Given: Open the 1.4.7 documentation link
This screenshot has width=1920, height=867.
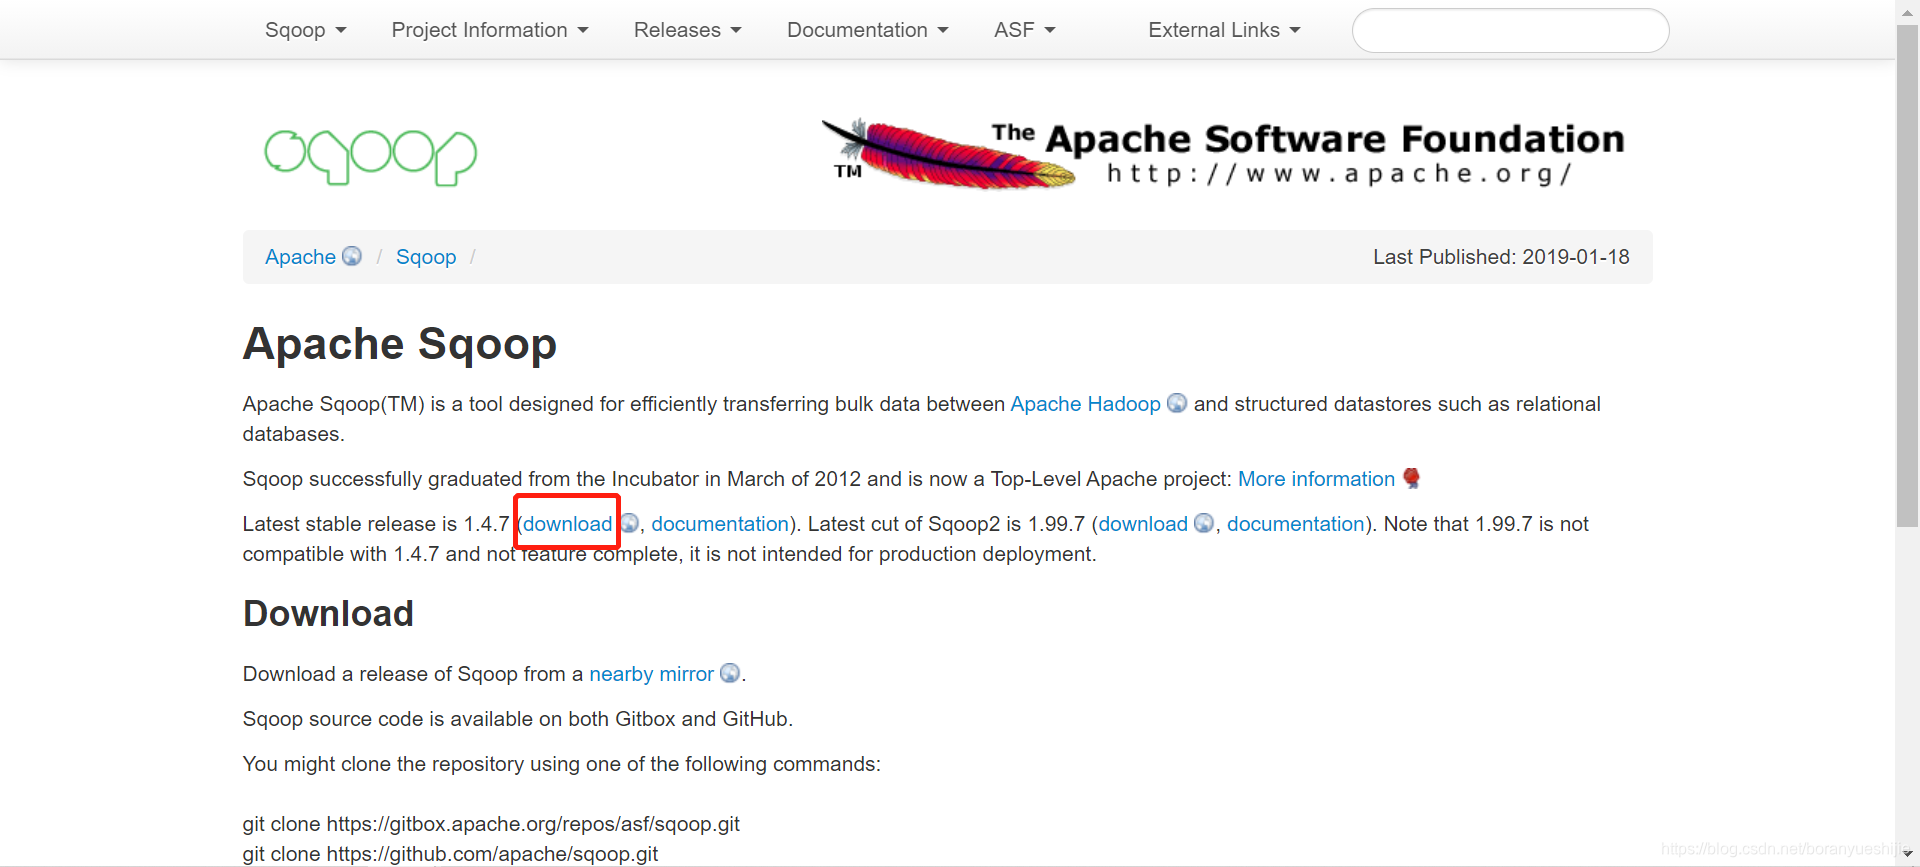Looking at the screenshot, I should (720, 524).
